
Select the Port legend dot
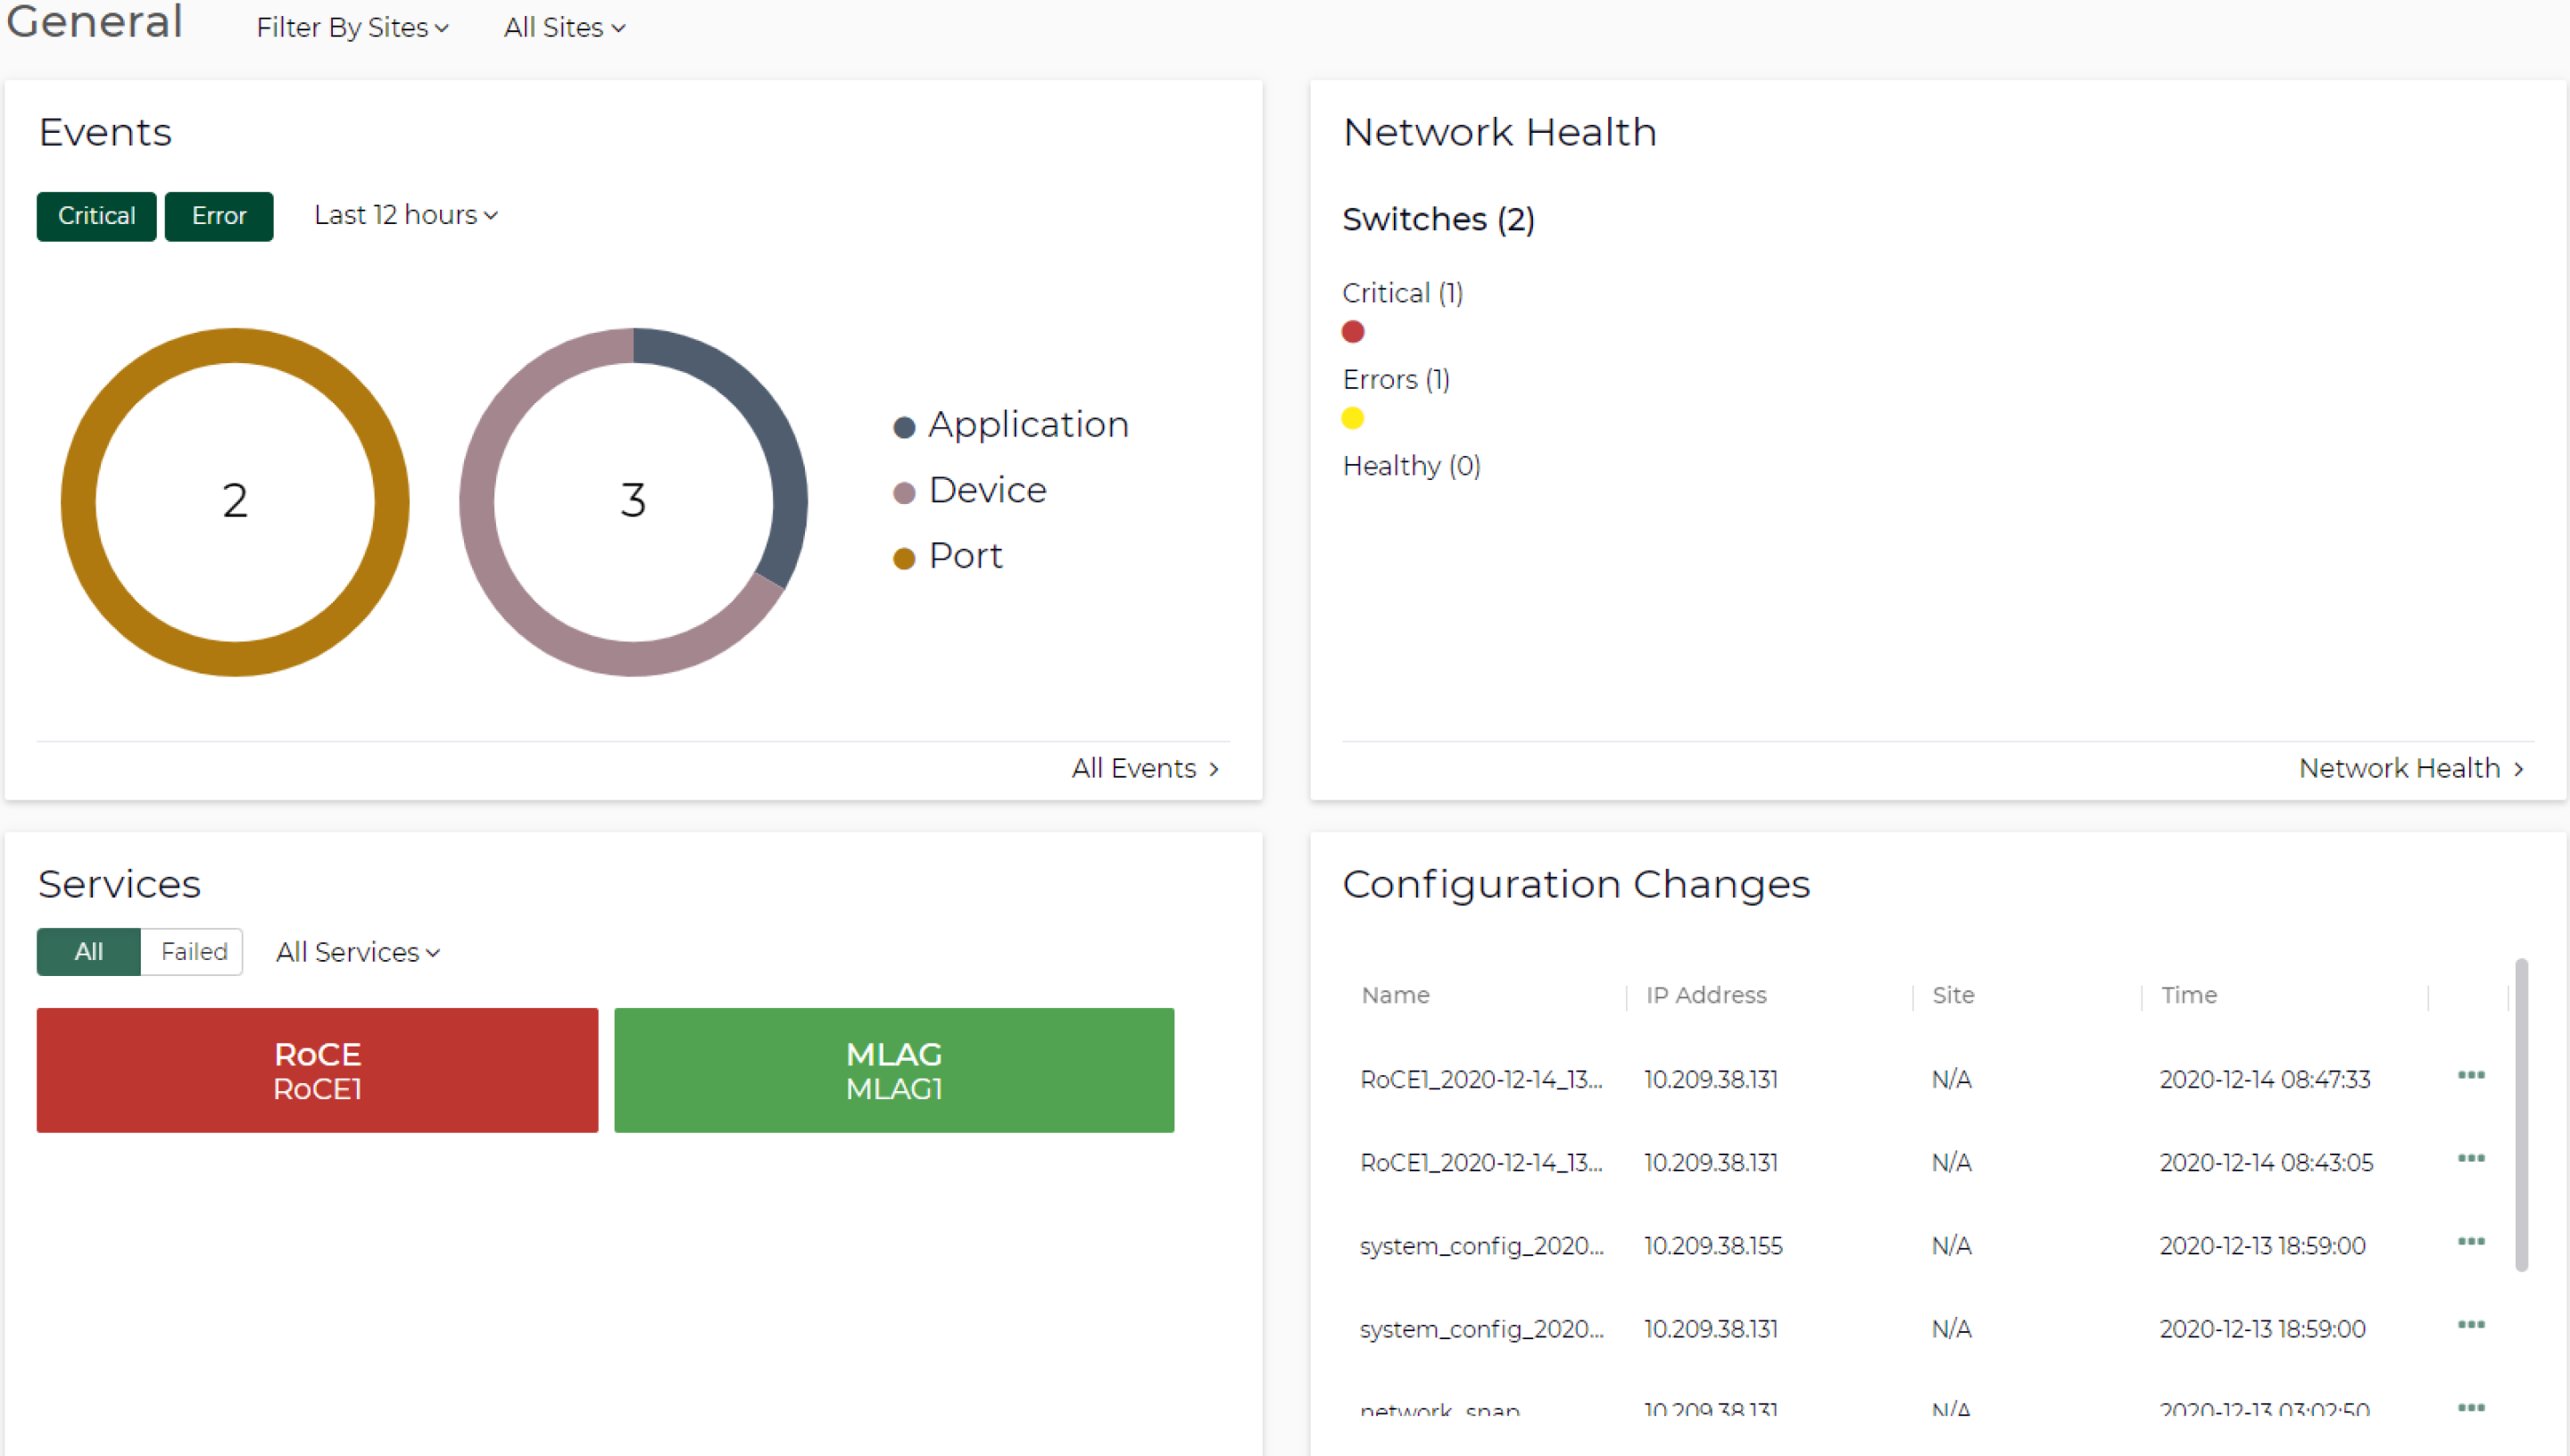coord(904,557)
